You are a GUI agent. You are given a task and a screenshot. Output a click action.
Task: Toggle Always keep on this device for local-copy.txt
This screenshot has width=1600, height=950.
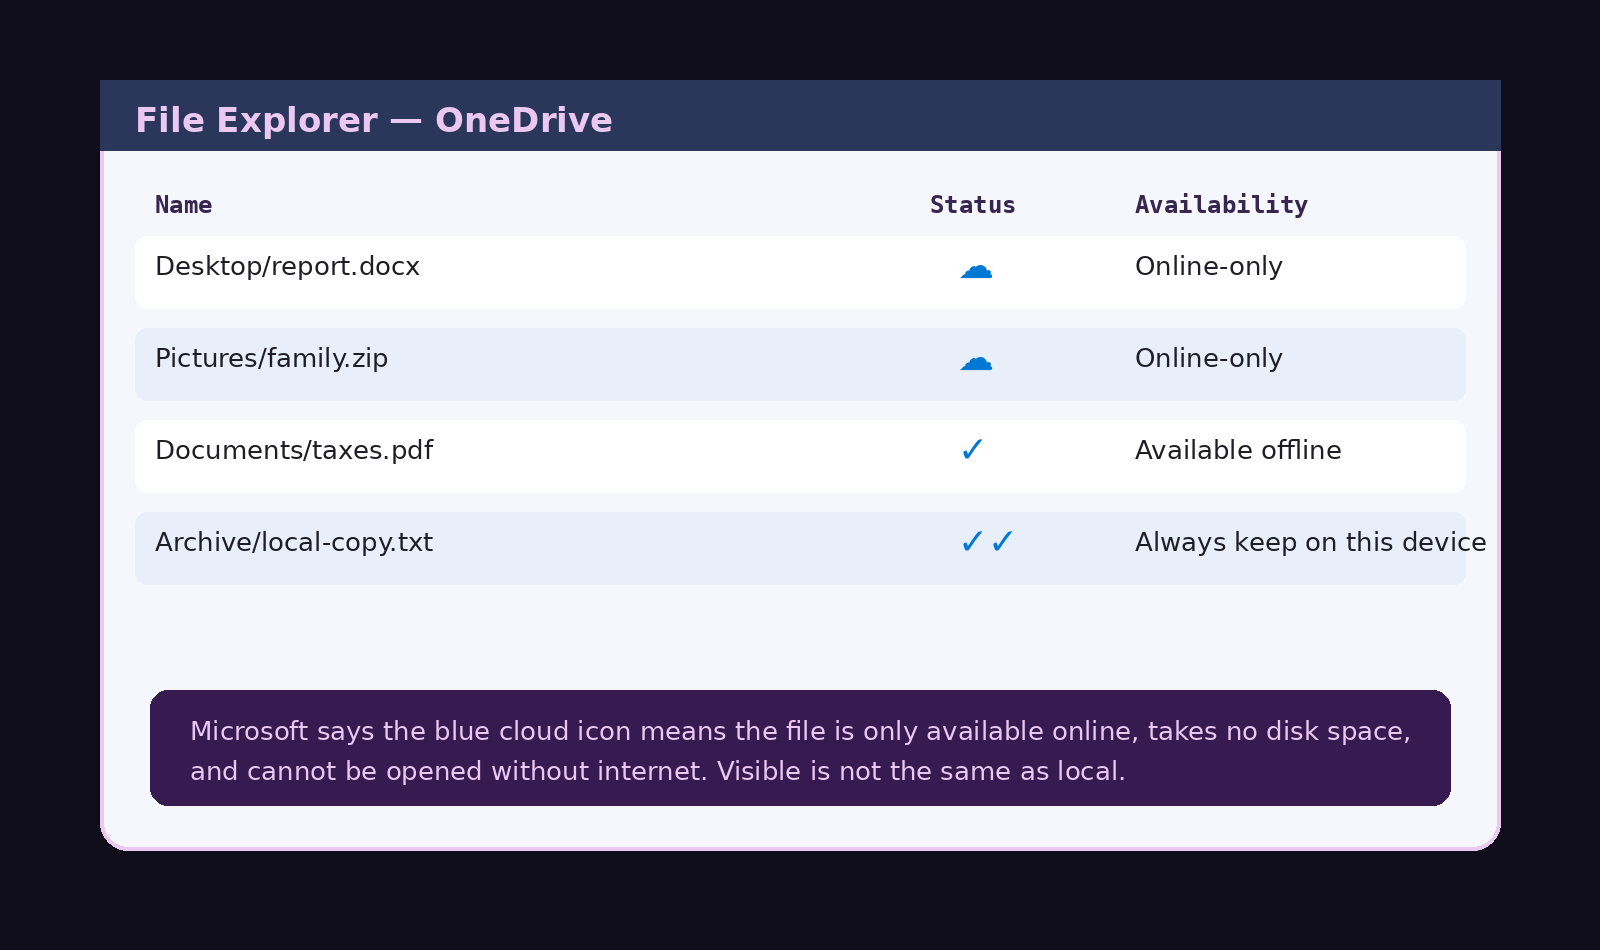point(1310,542)
